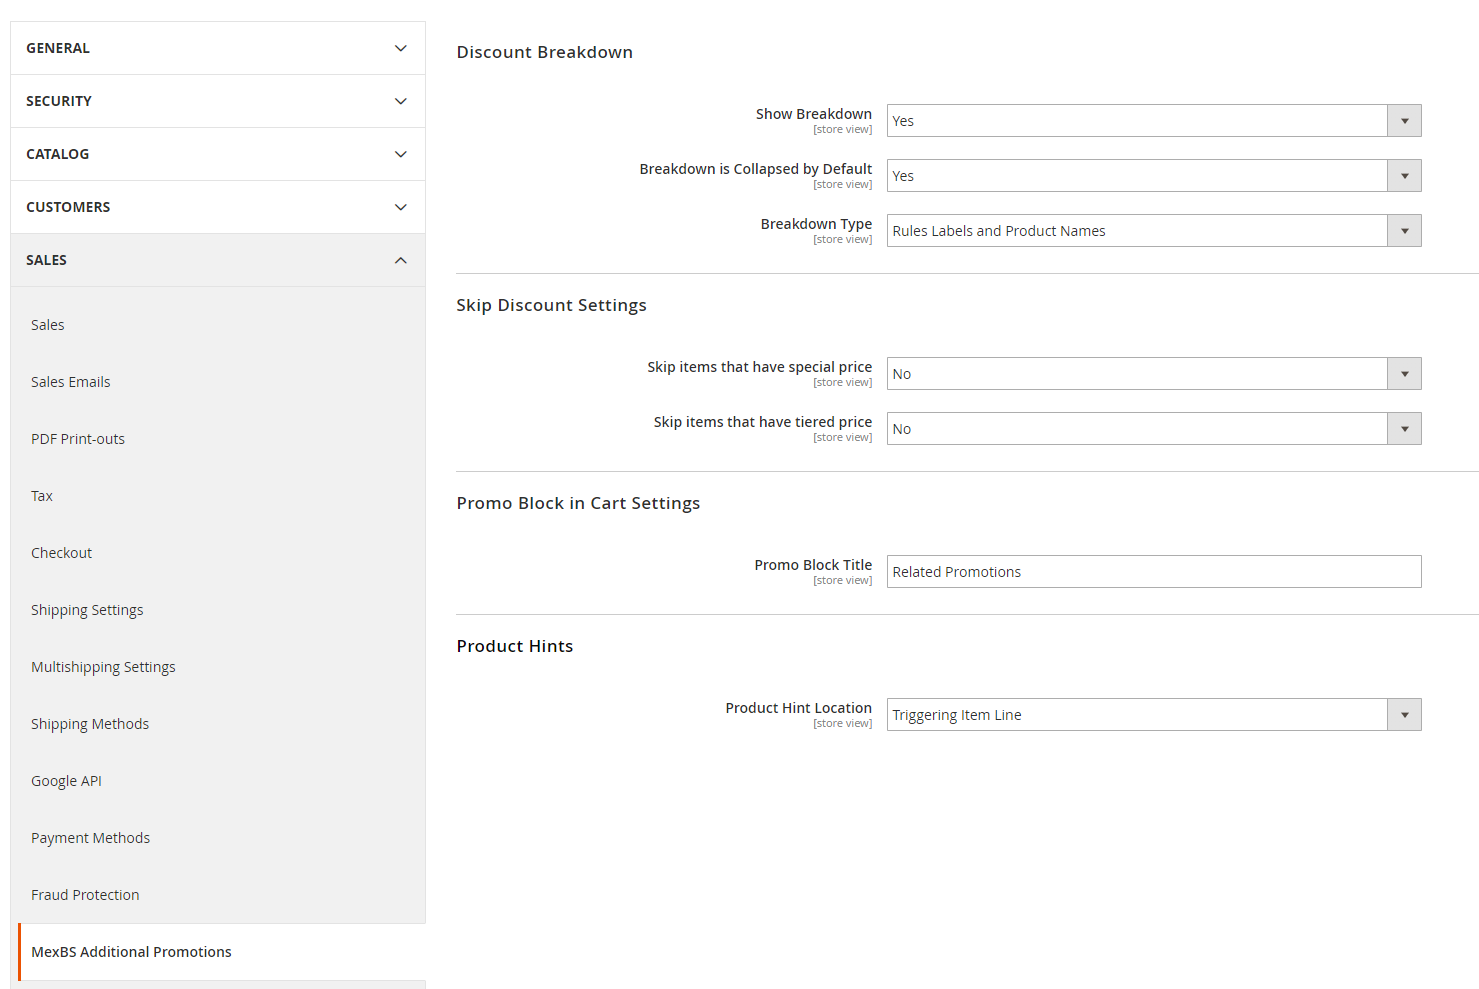This screenshot has width=1479, height=989.
Task: Click the Product Hint Location field label
Action: 799,708
